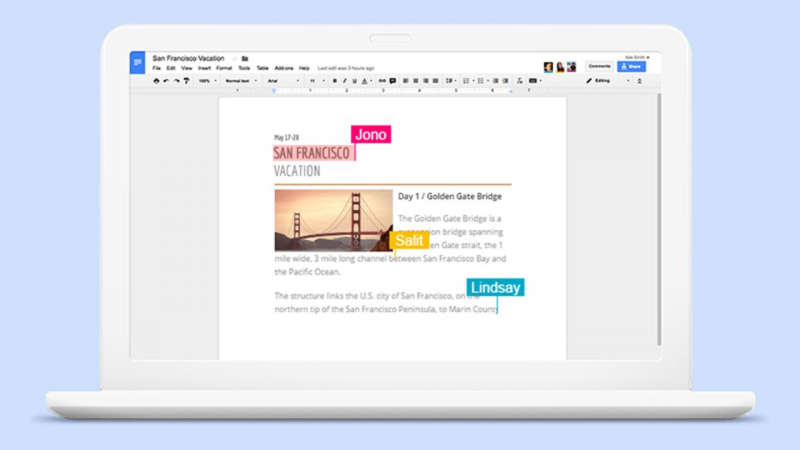Click the teal Lindsay cursor label

point(495,287)
